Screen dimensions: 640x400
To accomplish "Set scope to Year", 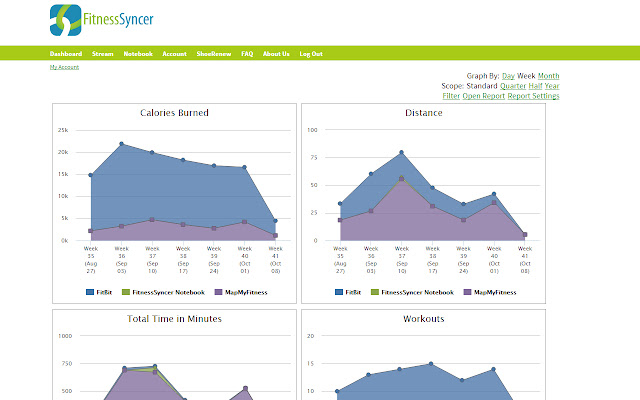I will coord(552,86).
